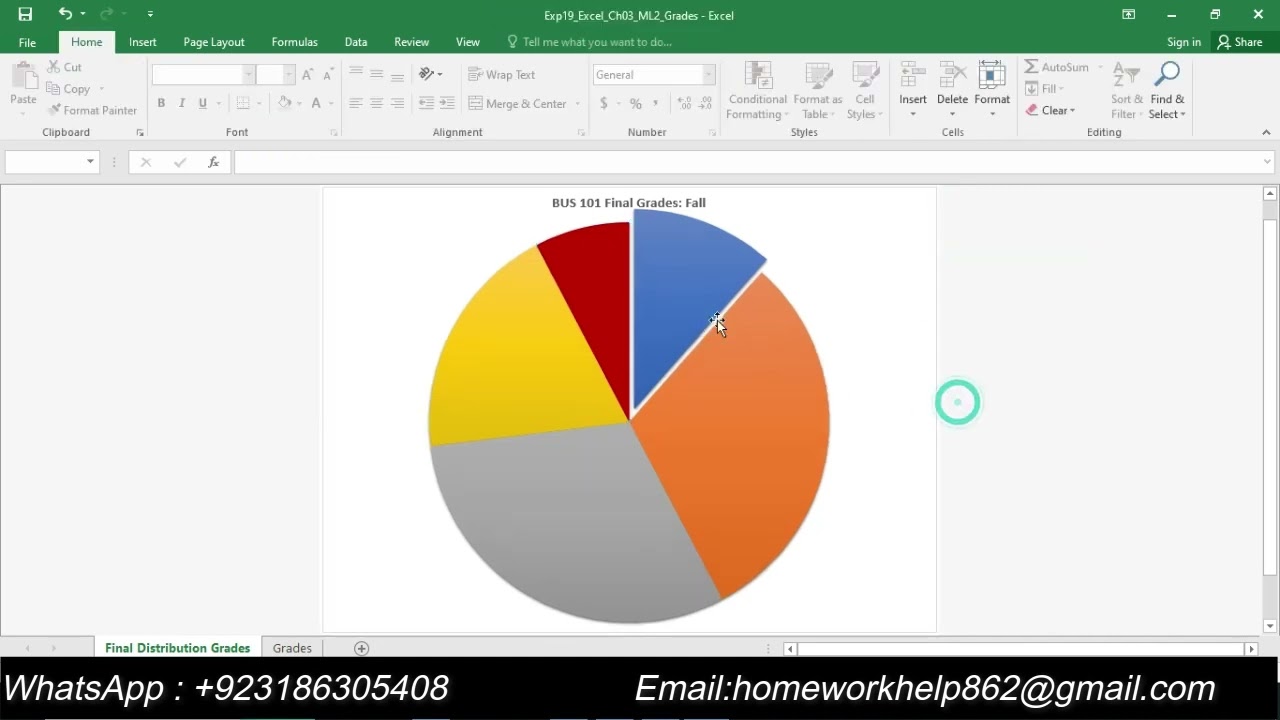
Task: Open the Formulas tab
Action: coord(294,42)
